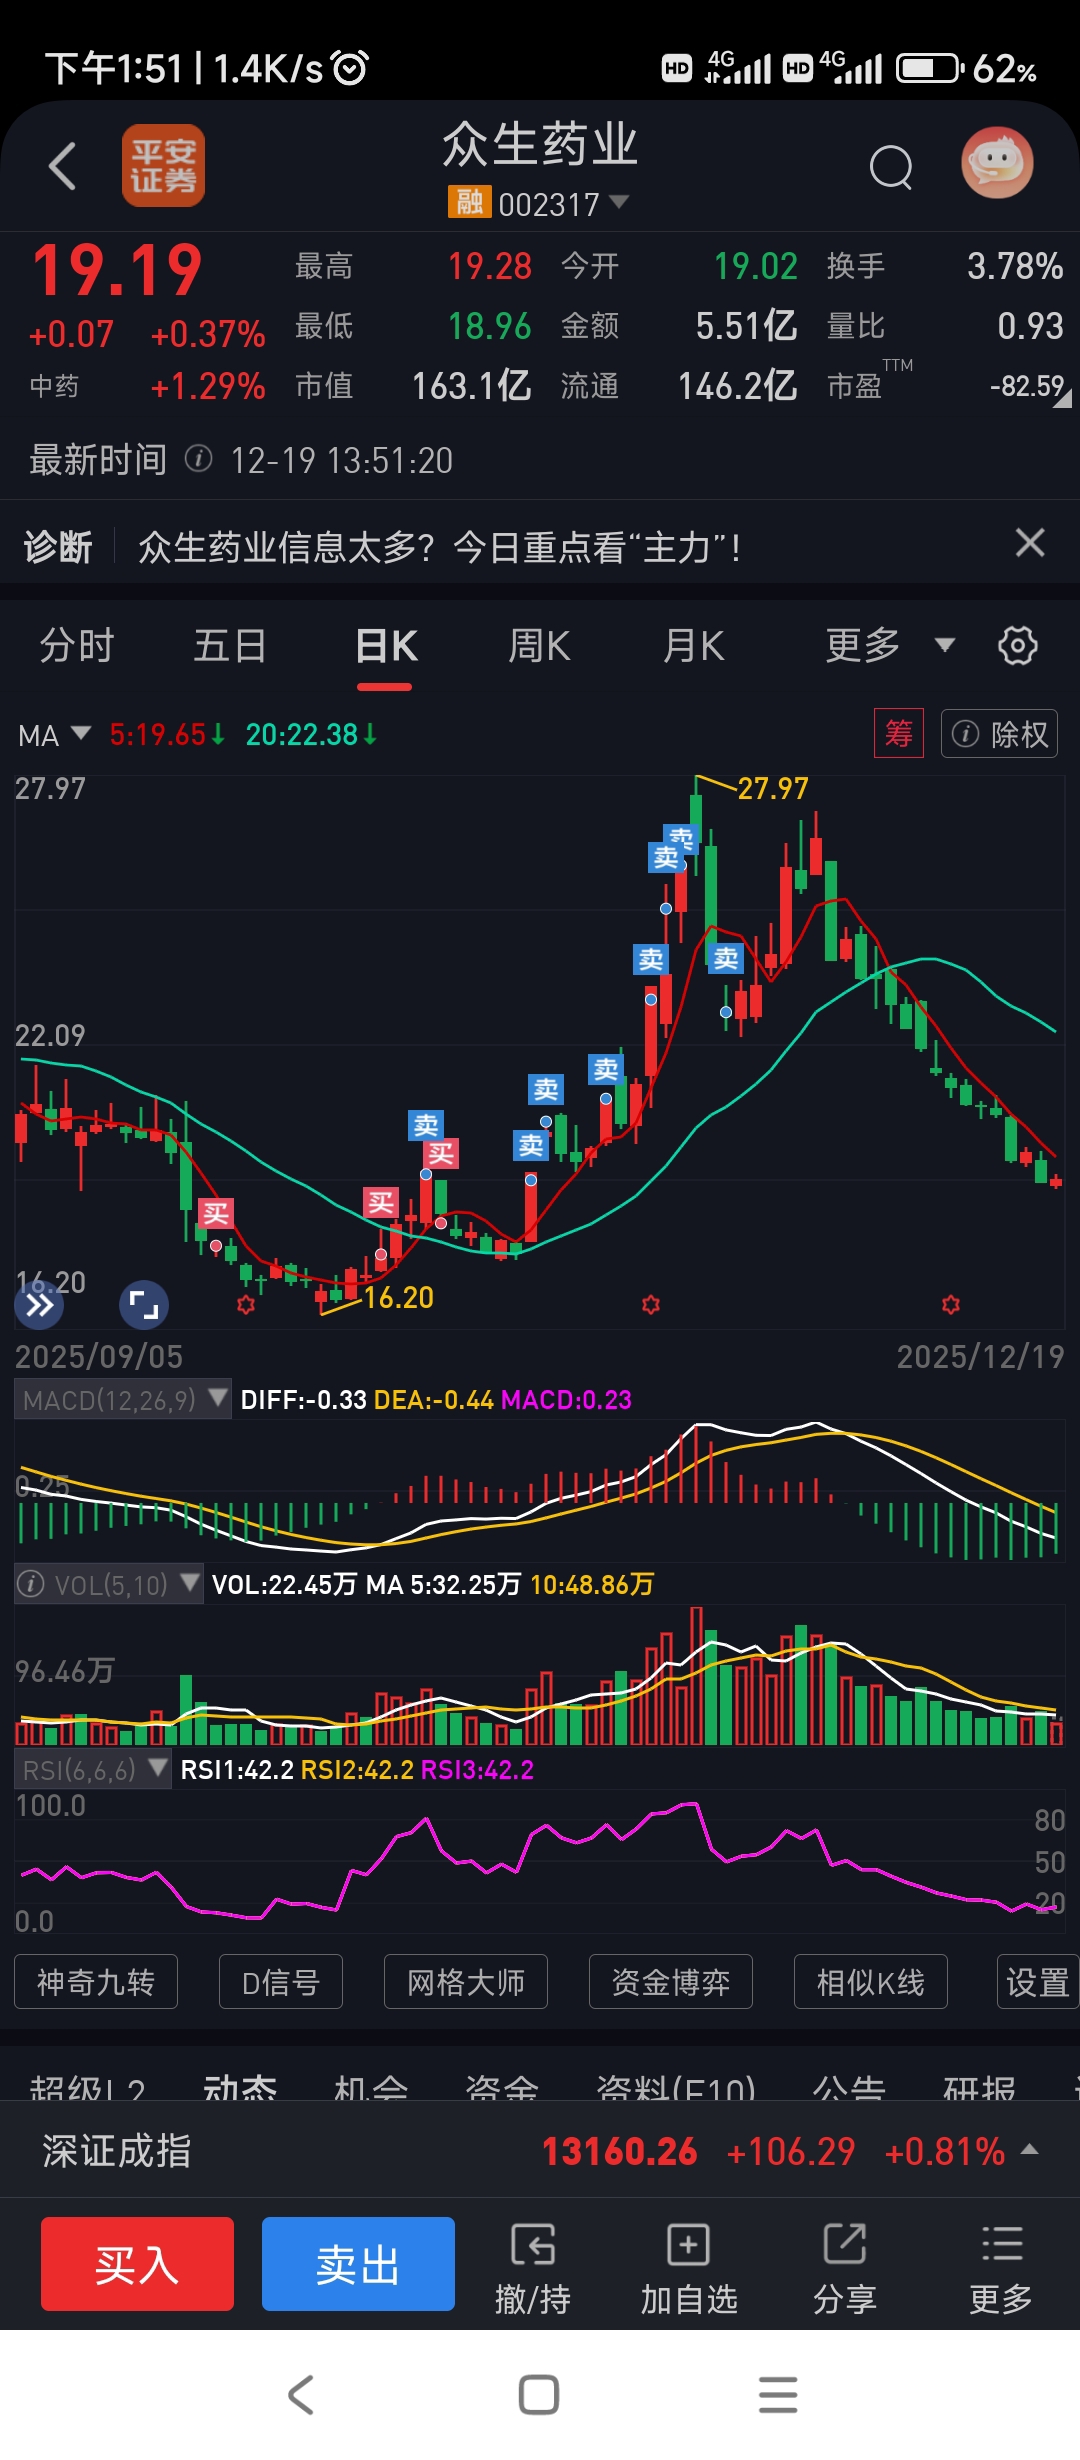
Task: Tap the D信号 indicator button
Action: (281, 1982)
